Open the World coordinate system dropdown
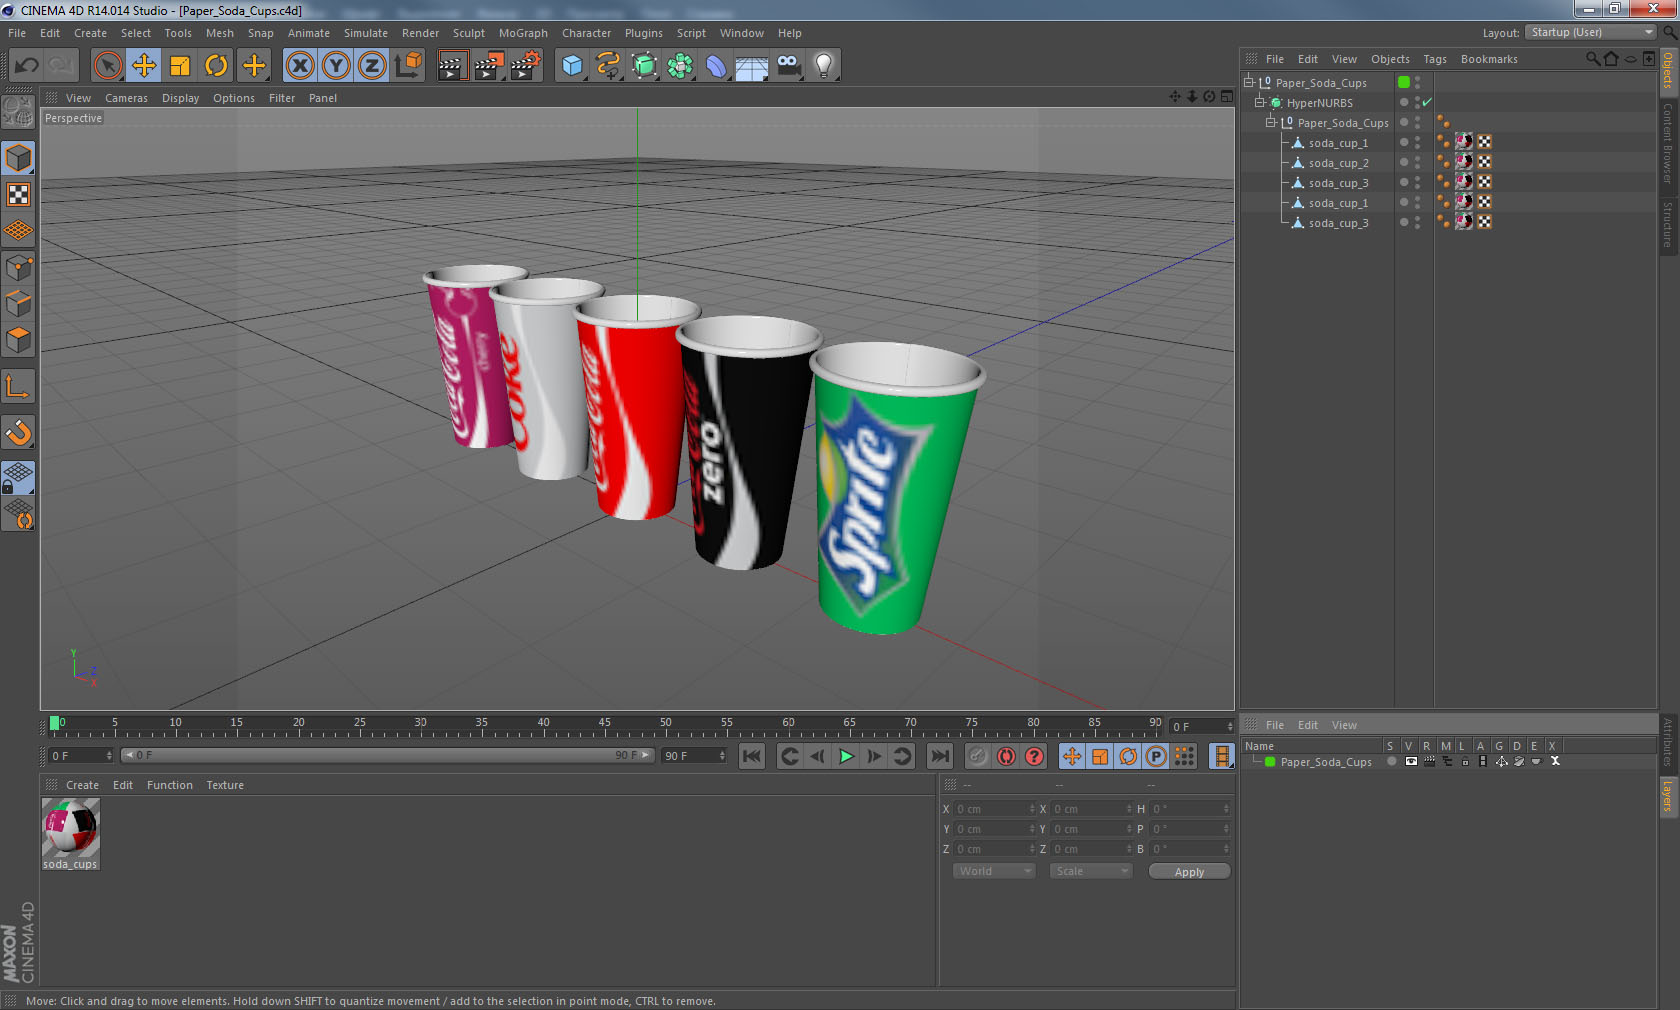Viewport: 1680px width, 1010px height. coord(993,872)
